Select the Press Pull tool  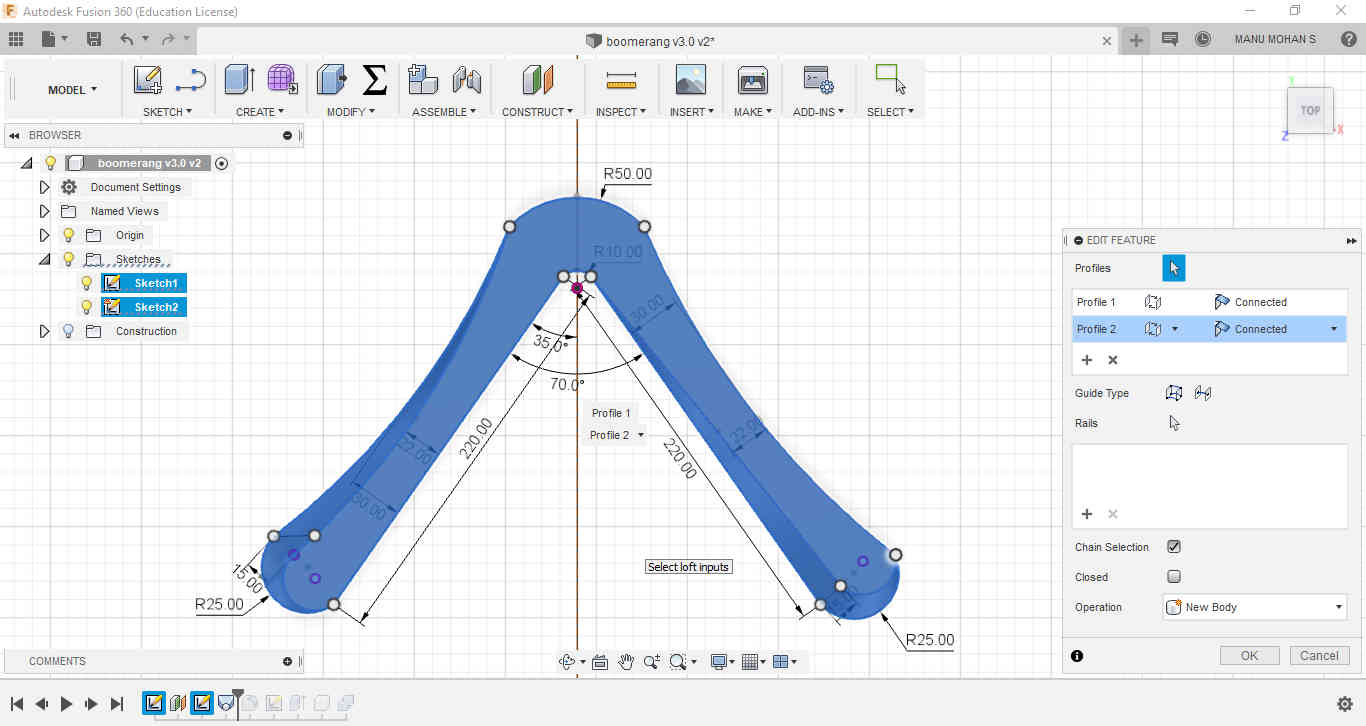[x=331, y=80]
